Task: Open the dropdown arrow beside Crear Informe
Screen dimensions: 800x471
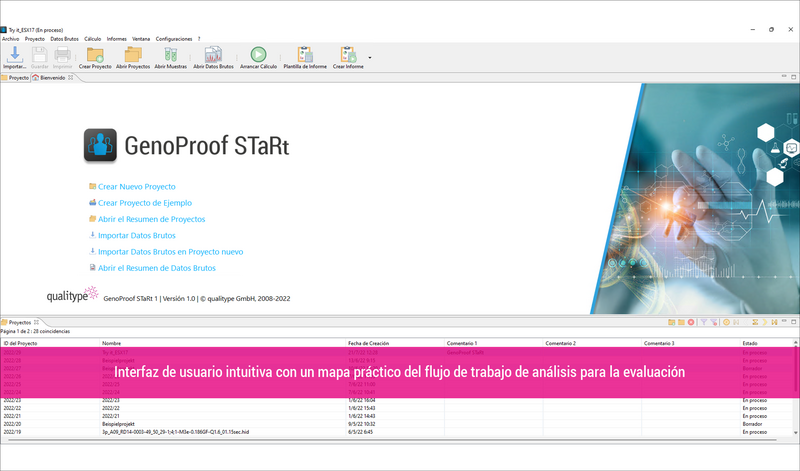Action: (x=370, y=58)
